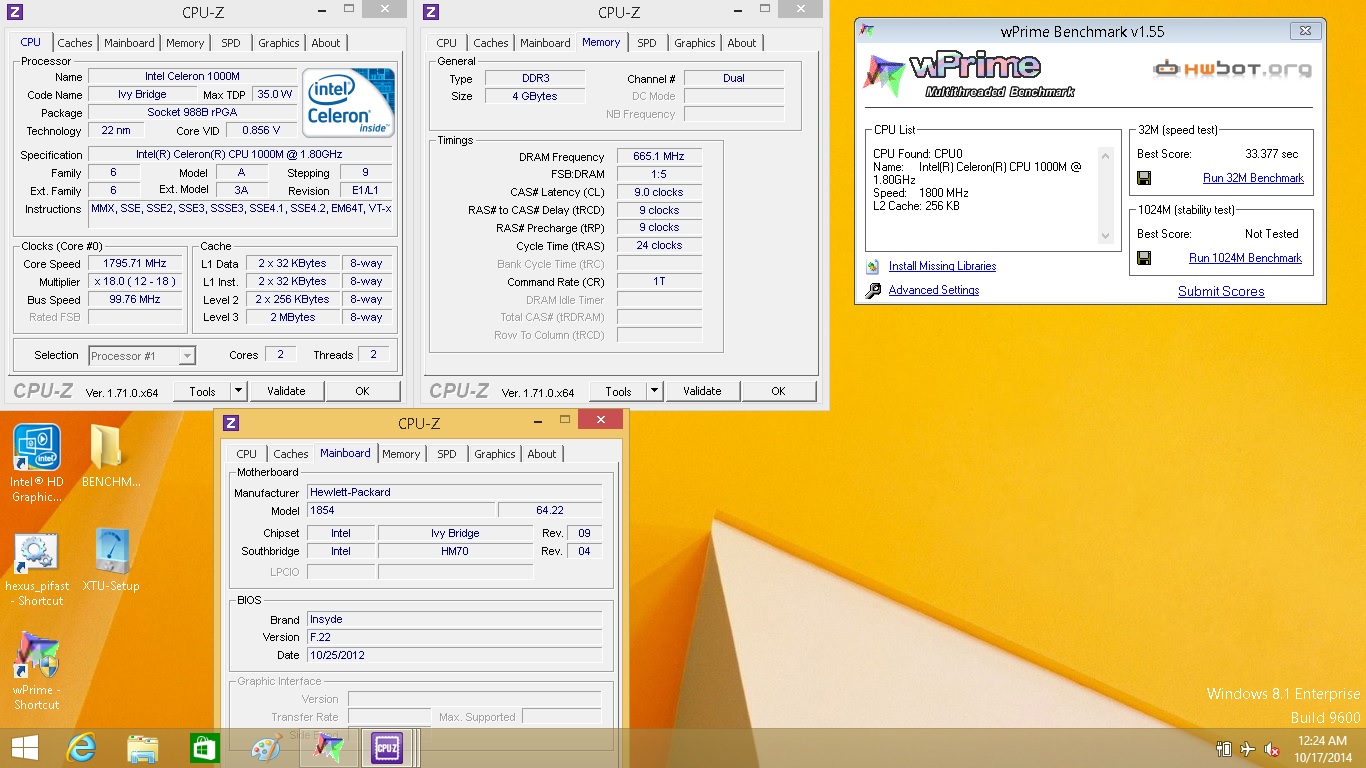Image resolution: width=1366 pixels, height=768 pixels.
Task: Click Validate in the CPU window
Action: click(286, 391)
